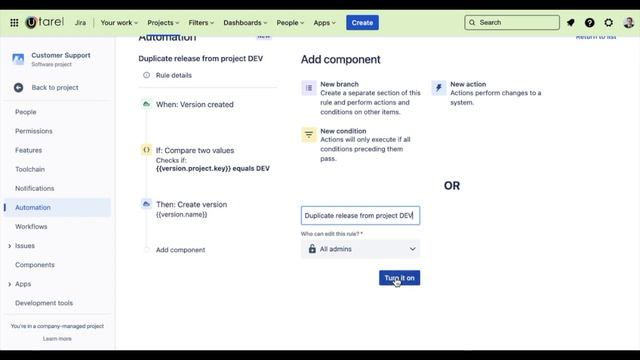Click Add component in rule chain

coord(180,250)
